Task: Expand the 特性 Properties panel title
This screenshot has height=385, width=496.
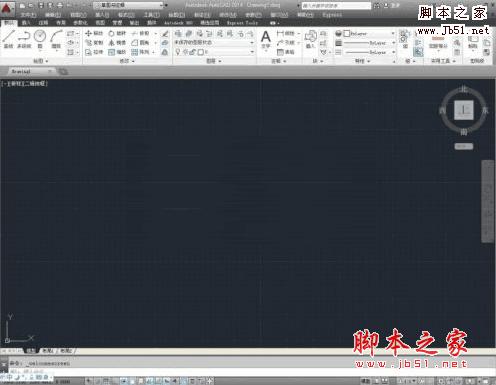Action: pyautogui.click(x=362, y=61)
